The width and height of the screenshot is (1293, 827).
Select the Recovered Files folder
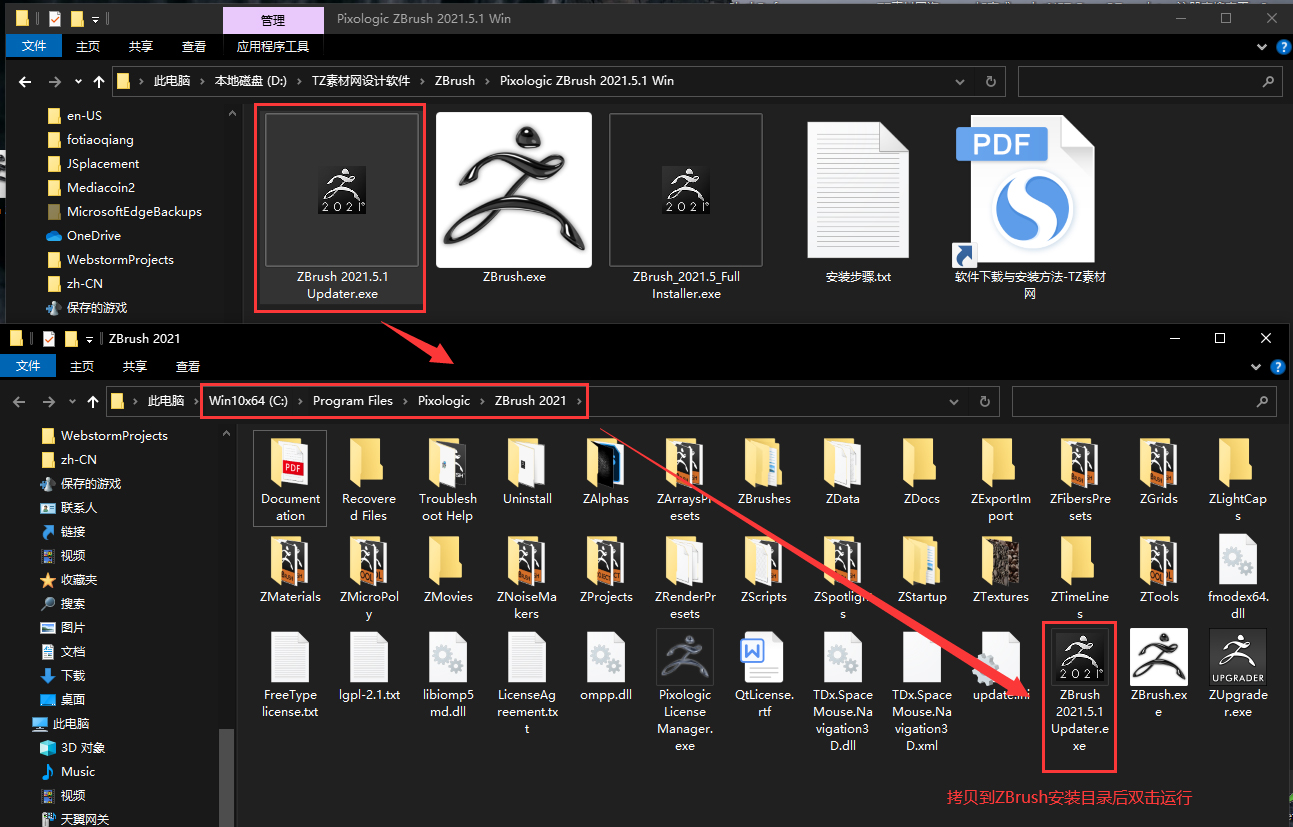[369, 480]
